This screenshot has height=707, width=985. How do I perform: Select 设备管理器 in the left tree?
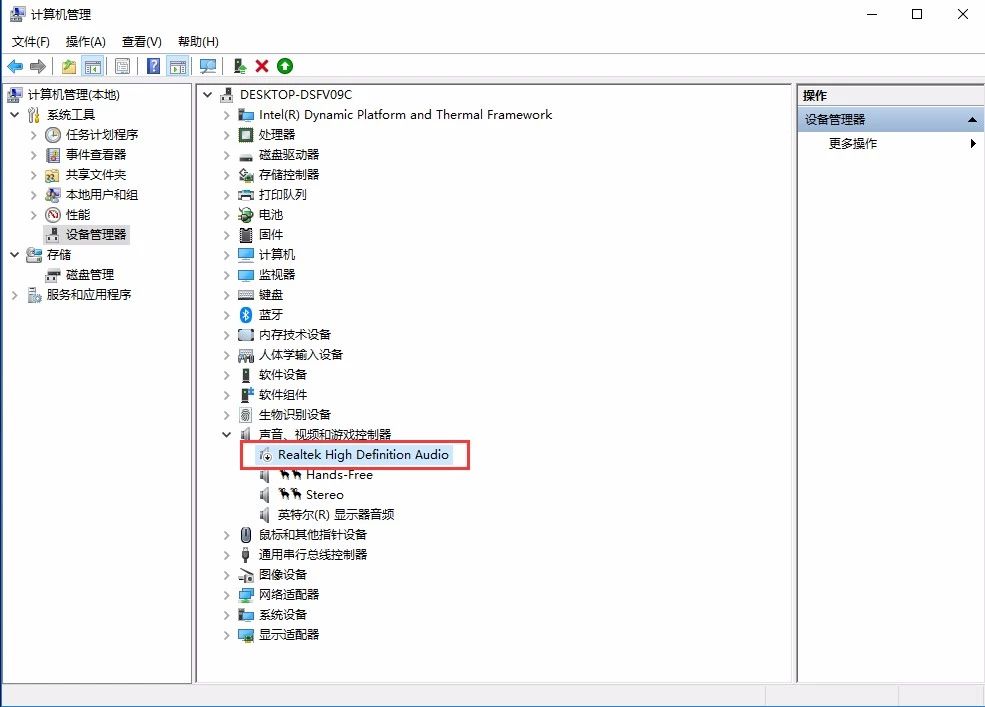pos(95,234)
